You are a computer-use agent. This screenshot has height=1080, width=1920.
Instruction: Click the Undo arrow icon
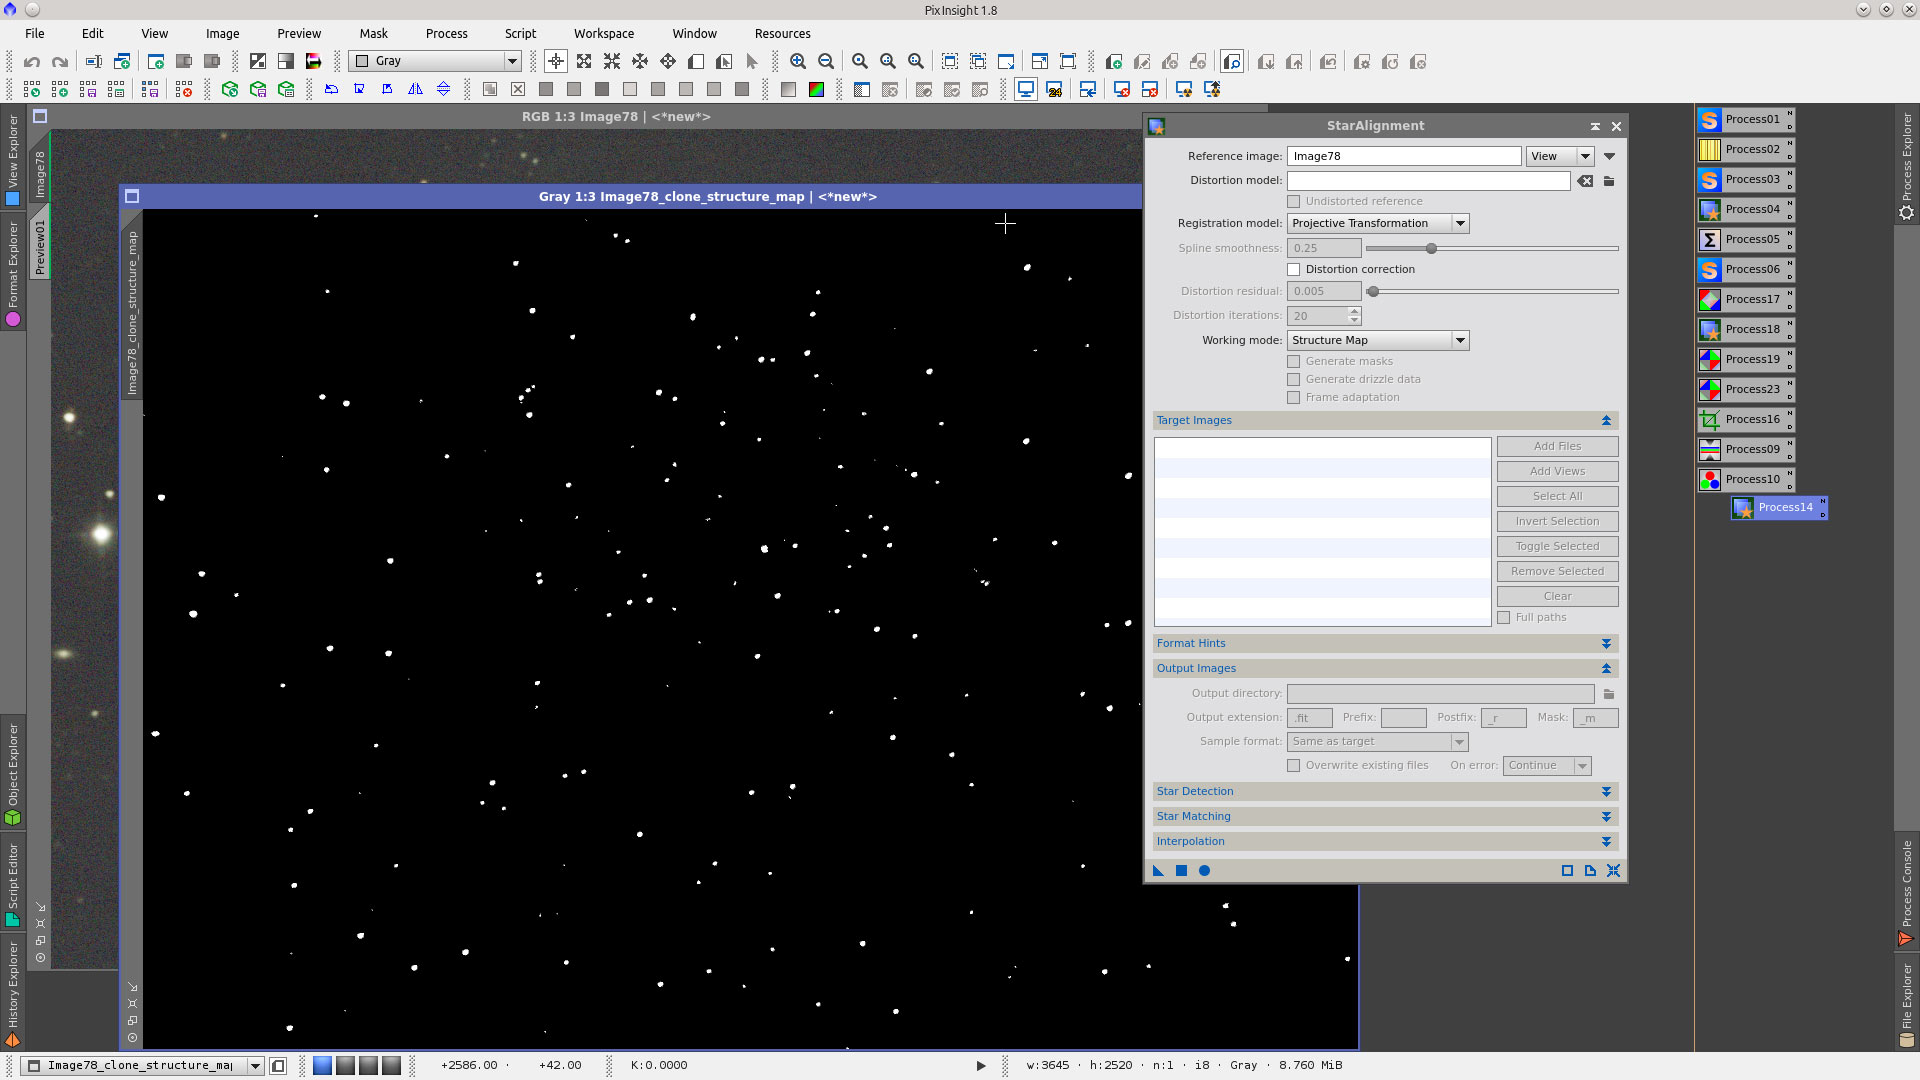tap(32, 62)
